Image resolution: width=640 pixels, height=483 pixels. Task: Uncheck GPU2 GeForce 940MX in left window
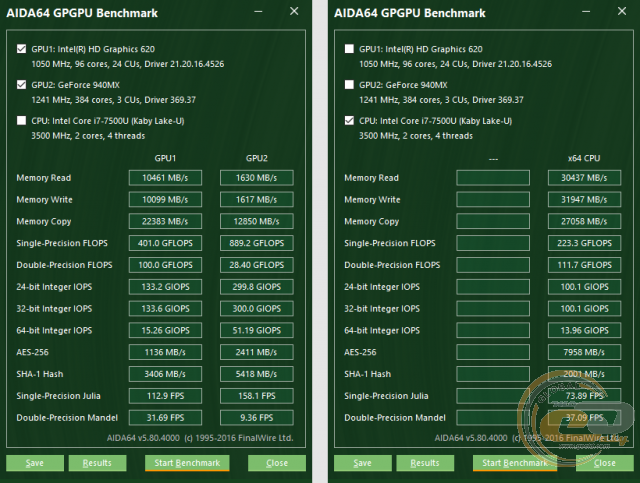(x=22, y=85)
